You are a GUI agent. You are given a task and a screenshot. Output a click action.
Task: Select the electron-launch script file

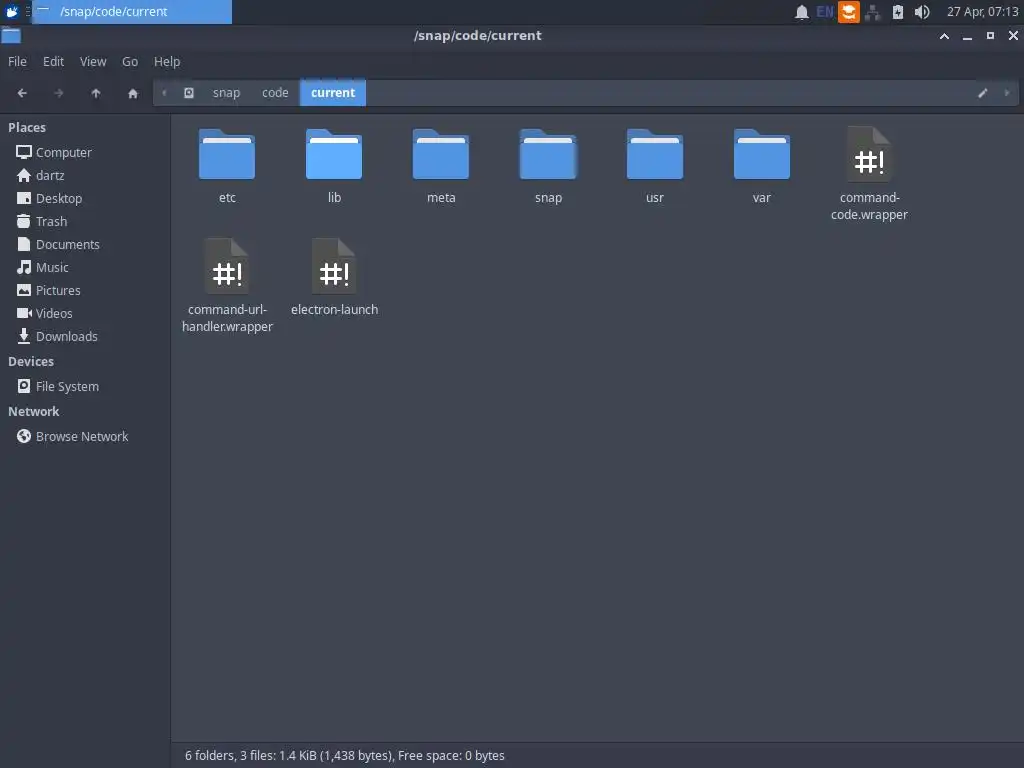click(x=334, y=267)
